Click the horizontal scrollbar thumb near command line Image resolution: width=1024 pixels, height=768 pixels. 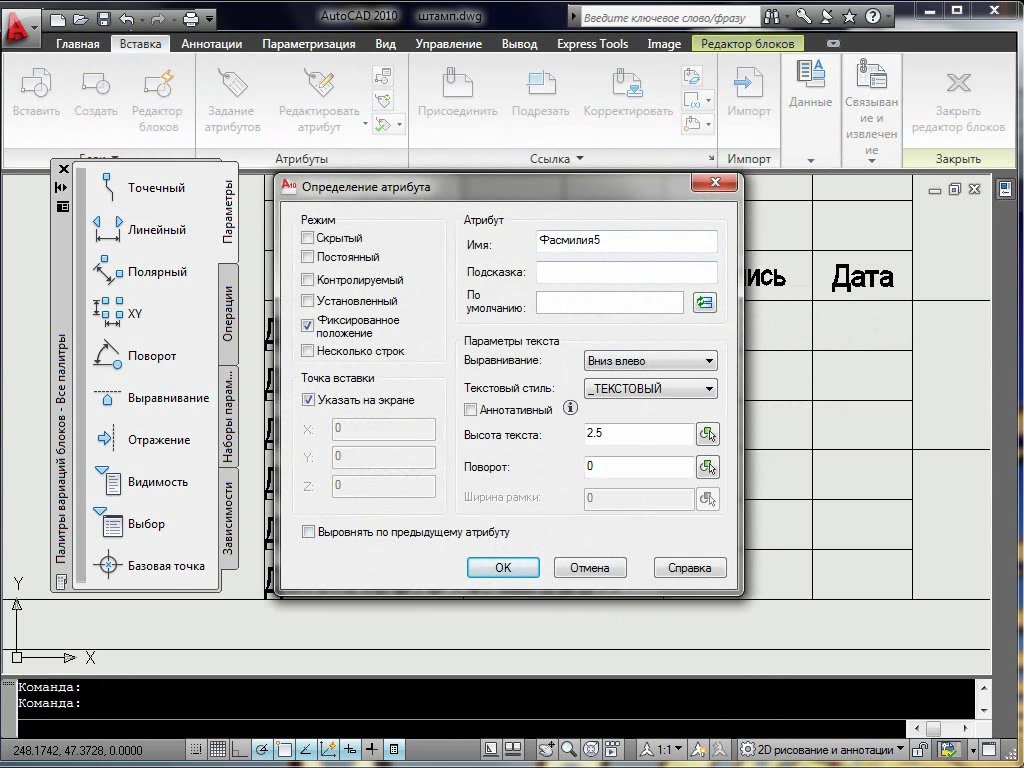[x=932, y=729]
